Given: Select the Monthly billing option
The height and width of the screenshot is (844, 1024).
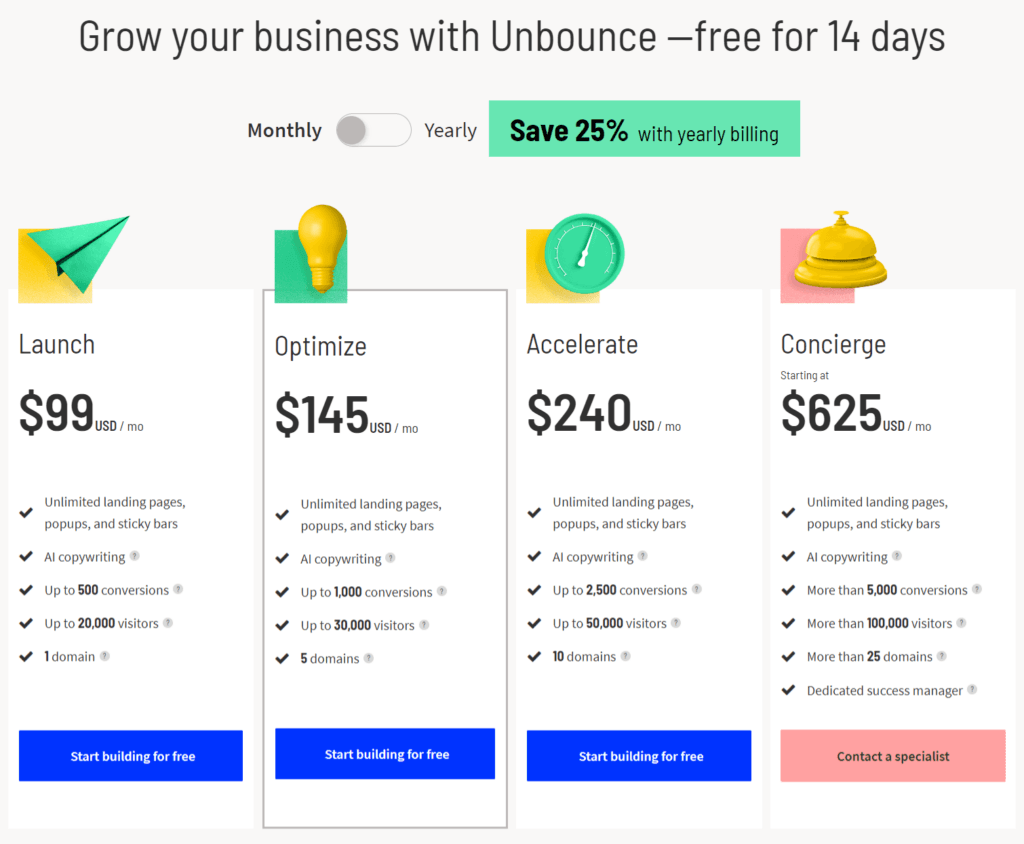Looking at the screenshot, I should [x=284, y=130].
